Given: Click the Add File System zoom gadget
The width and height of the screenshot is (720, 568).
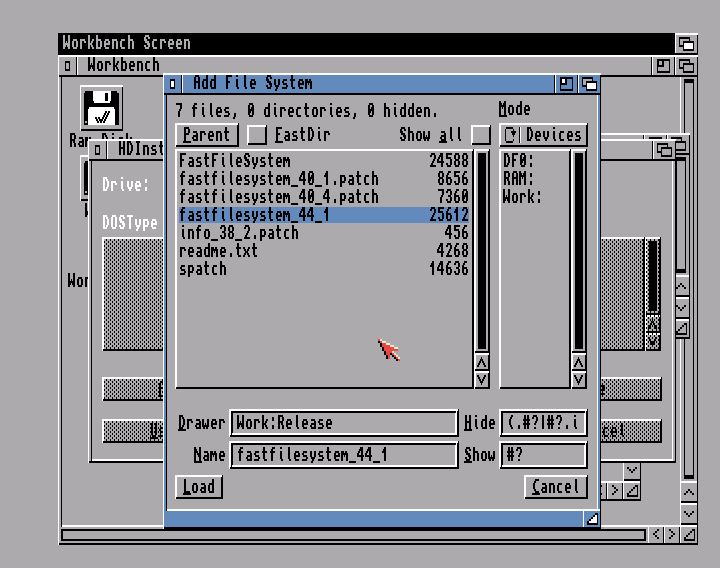Looking at the screenshot, I should coord(566,84).
